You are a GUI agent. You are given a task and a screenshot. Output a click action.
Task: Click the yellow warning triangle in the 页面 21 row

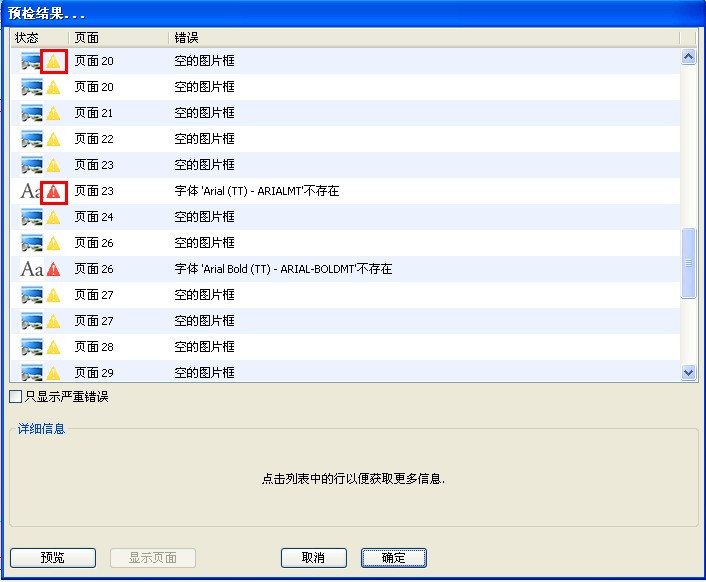[x=53, y=113]
